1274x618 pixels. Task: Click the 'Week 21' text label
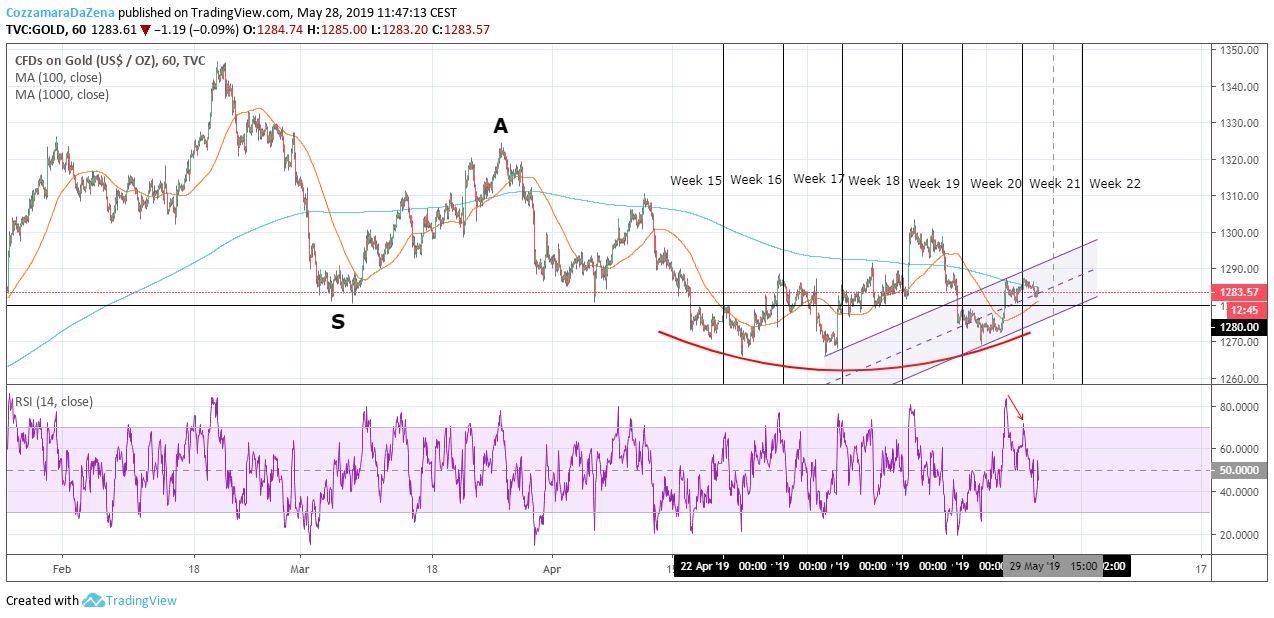1055,184
